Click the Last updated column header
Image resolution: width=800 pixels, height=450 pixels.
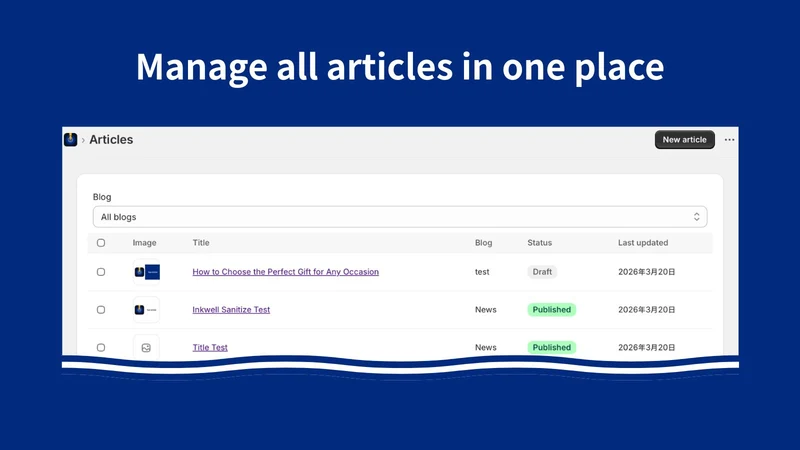tap(643, 243)
